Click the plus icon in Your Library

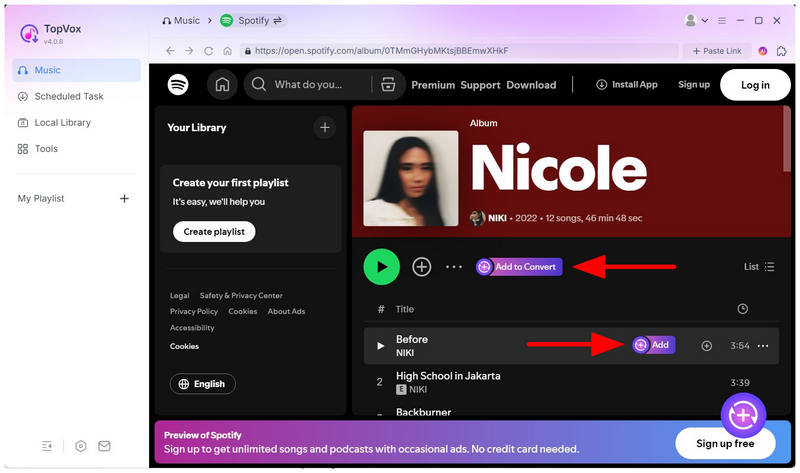[325, 128]
